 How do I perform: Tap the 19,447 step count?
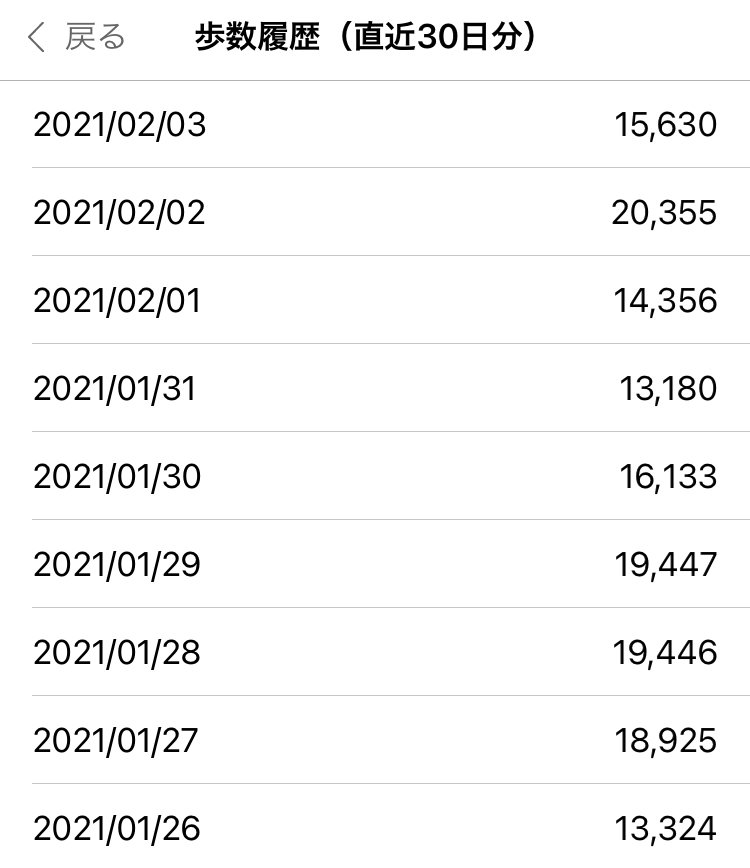[x=666, y=565]
